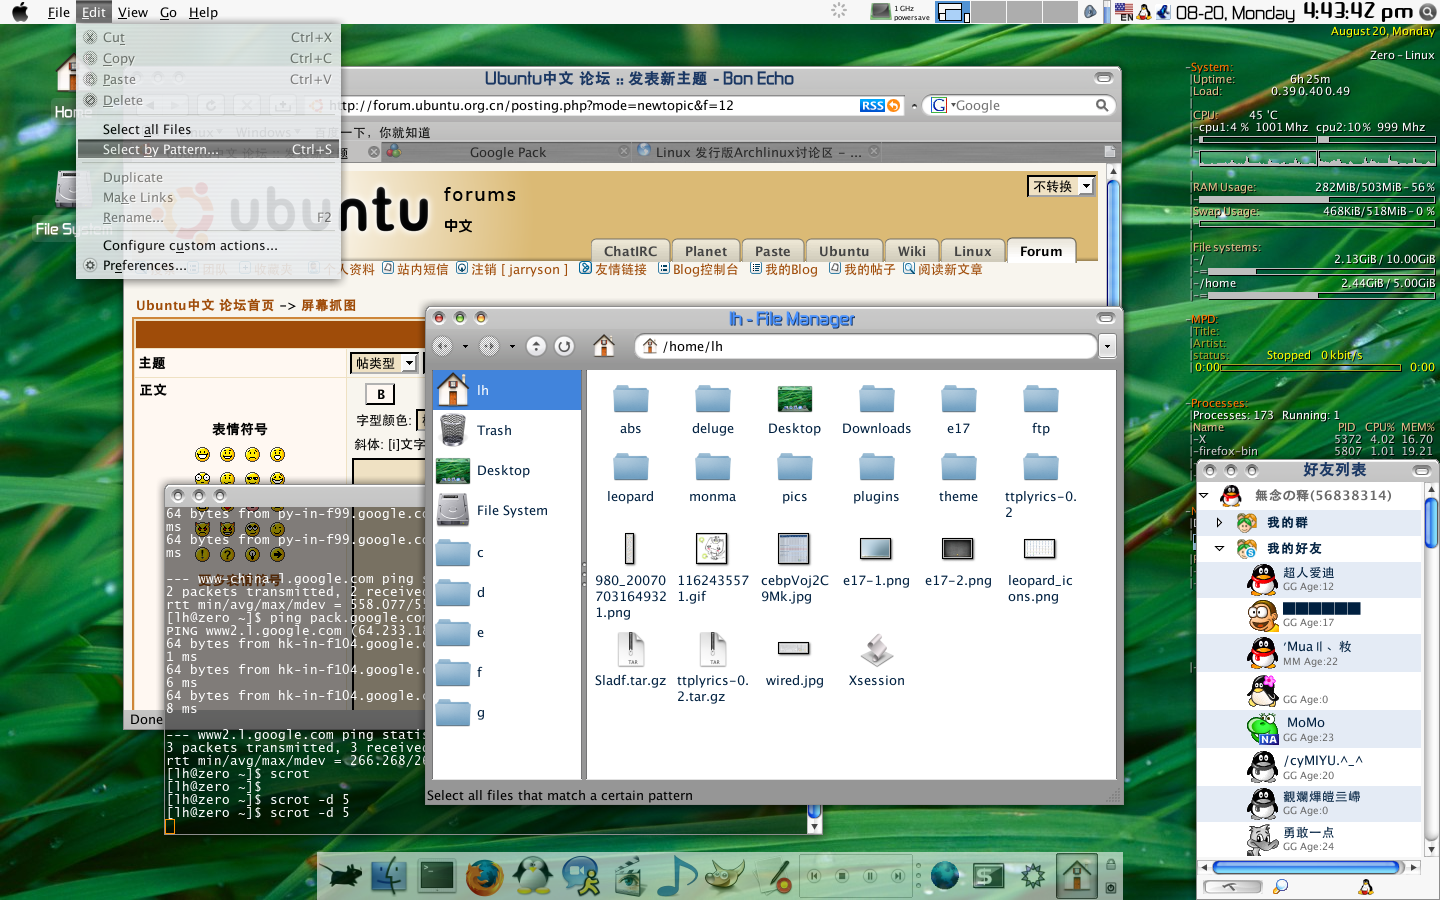Open the text editor pen-and-paper icon
Screen dimensions: 1440x900
tap(773, 876)
